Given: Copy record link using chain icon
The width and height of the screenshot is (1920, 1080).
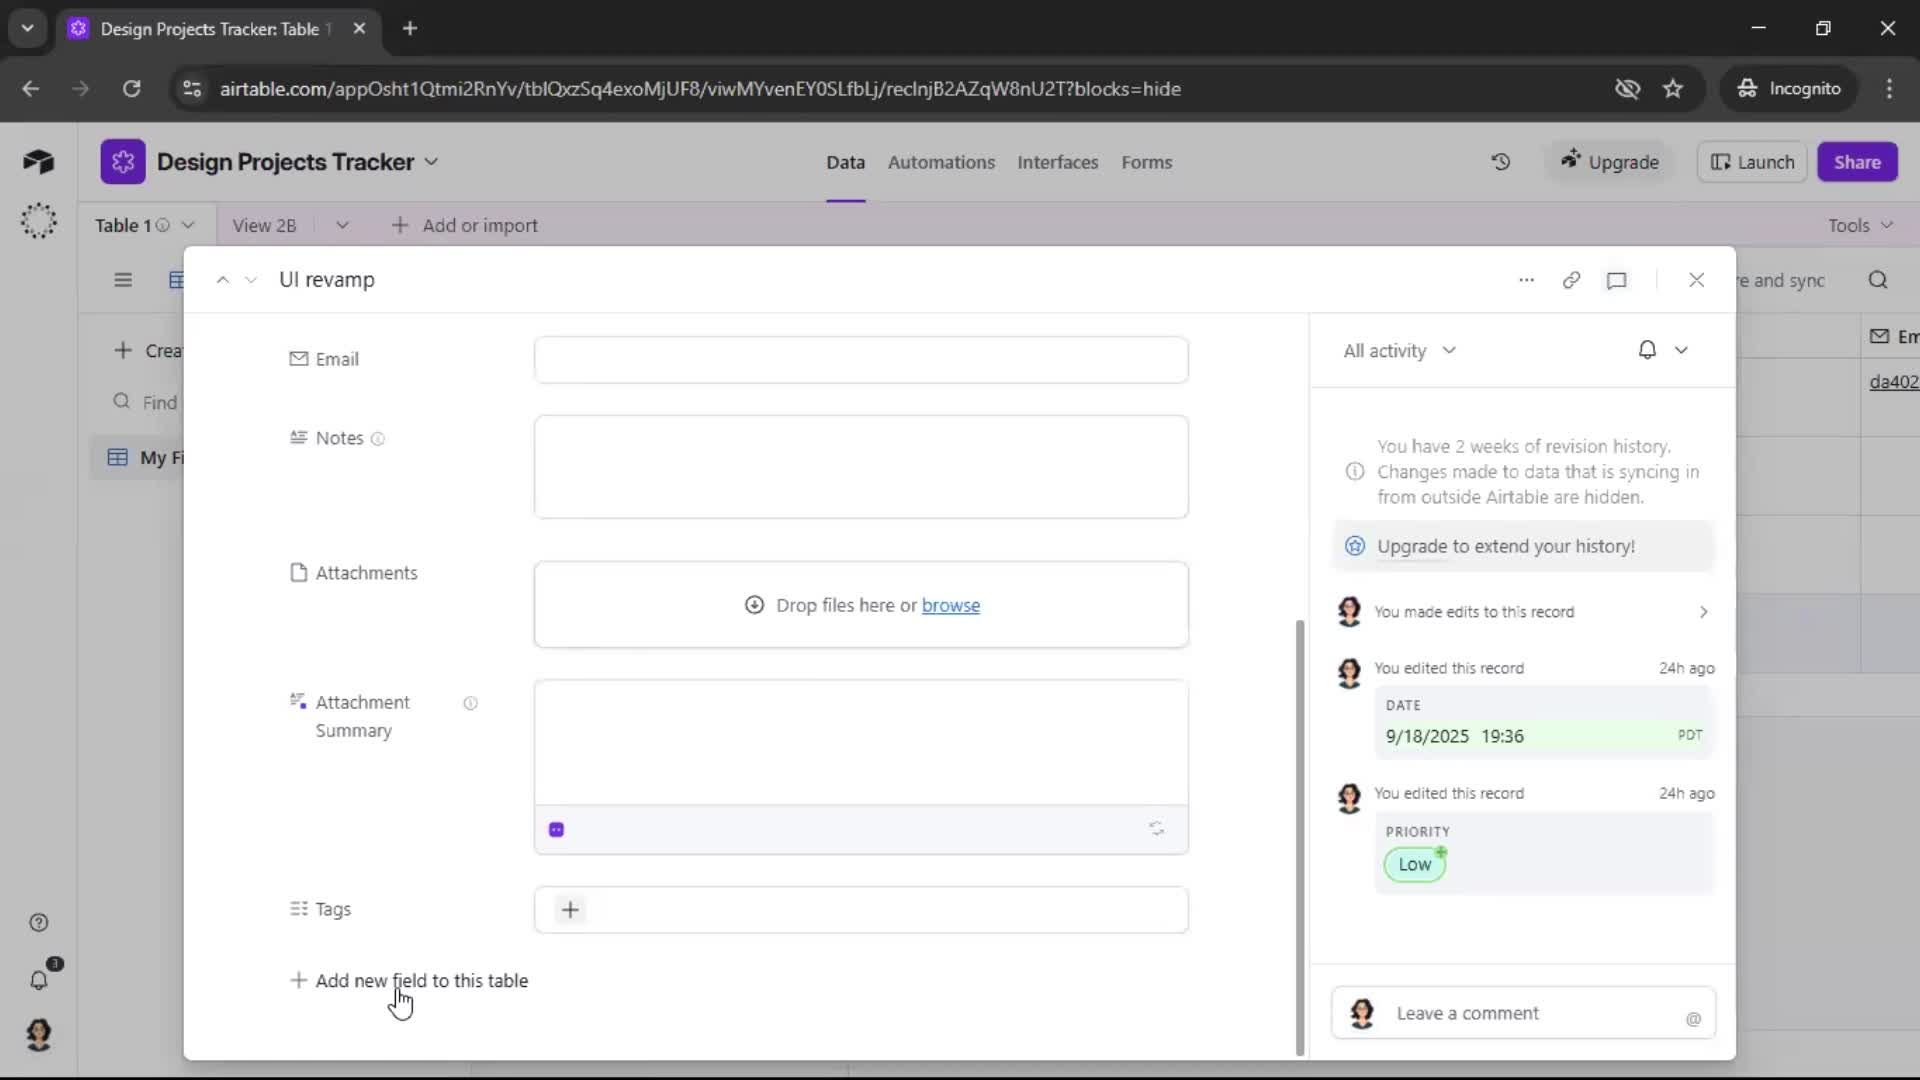Looking at the screenshot, I should [x=1571, y=280].
